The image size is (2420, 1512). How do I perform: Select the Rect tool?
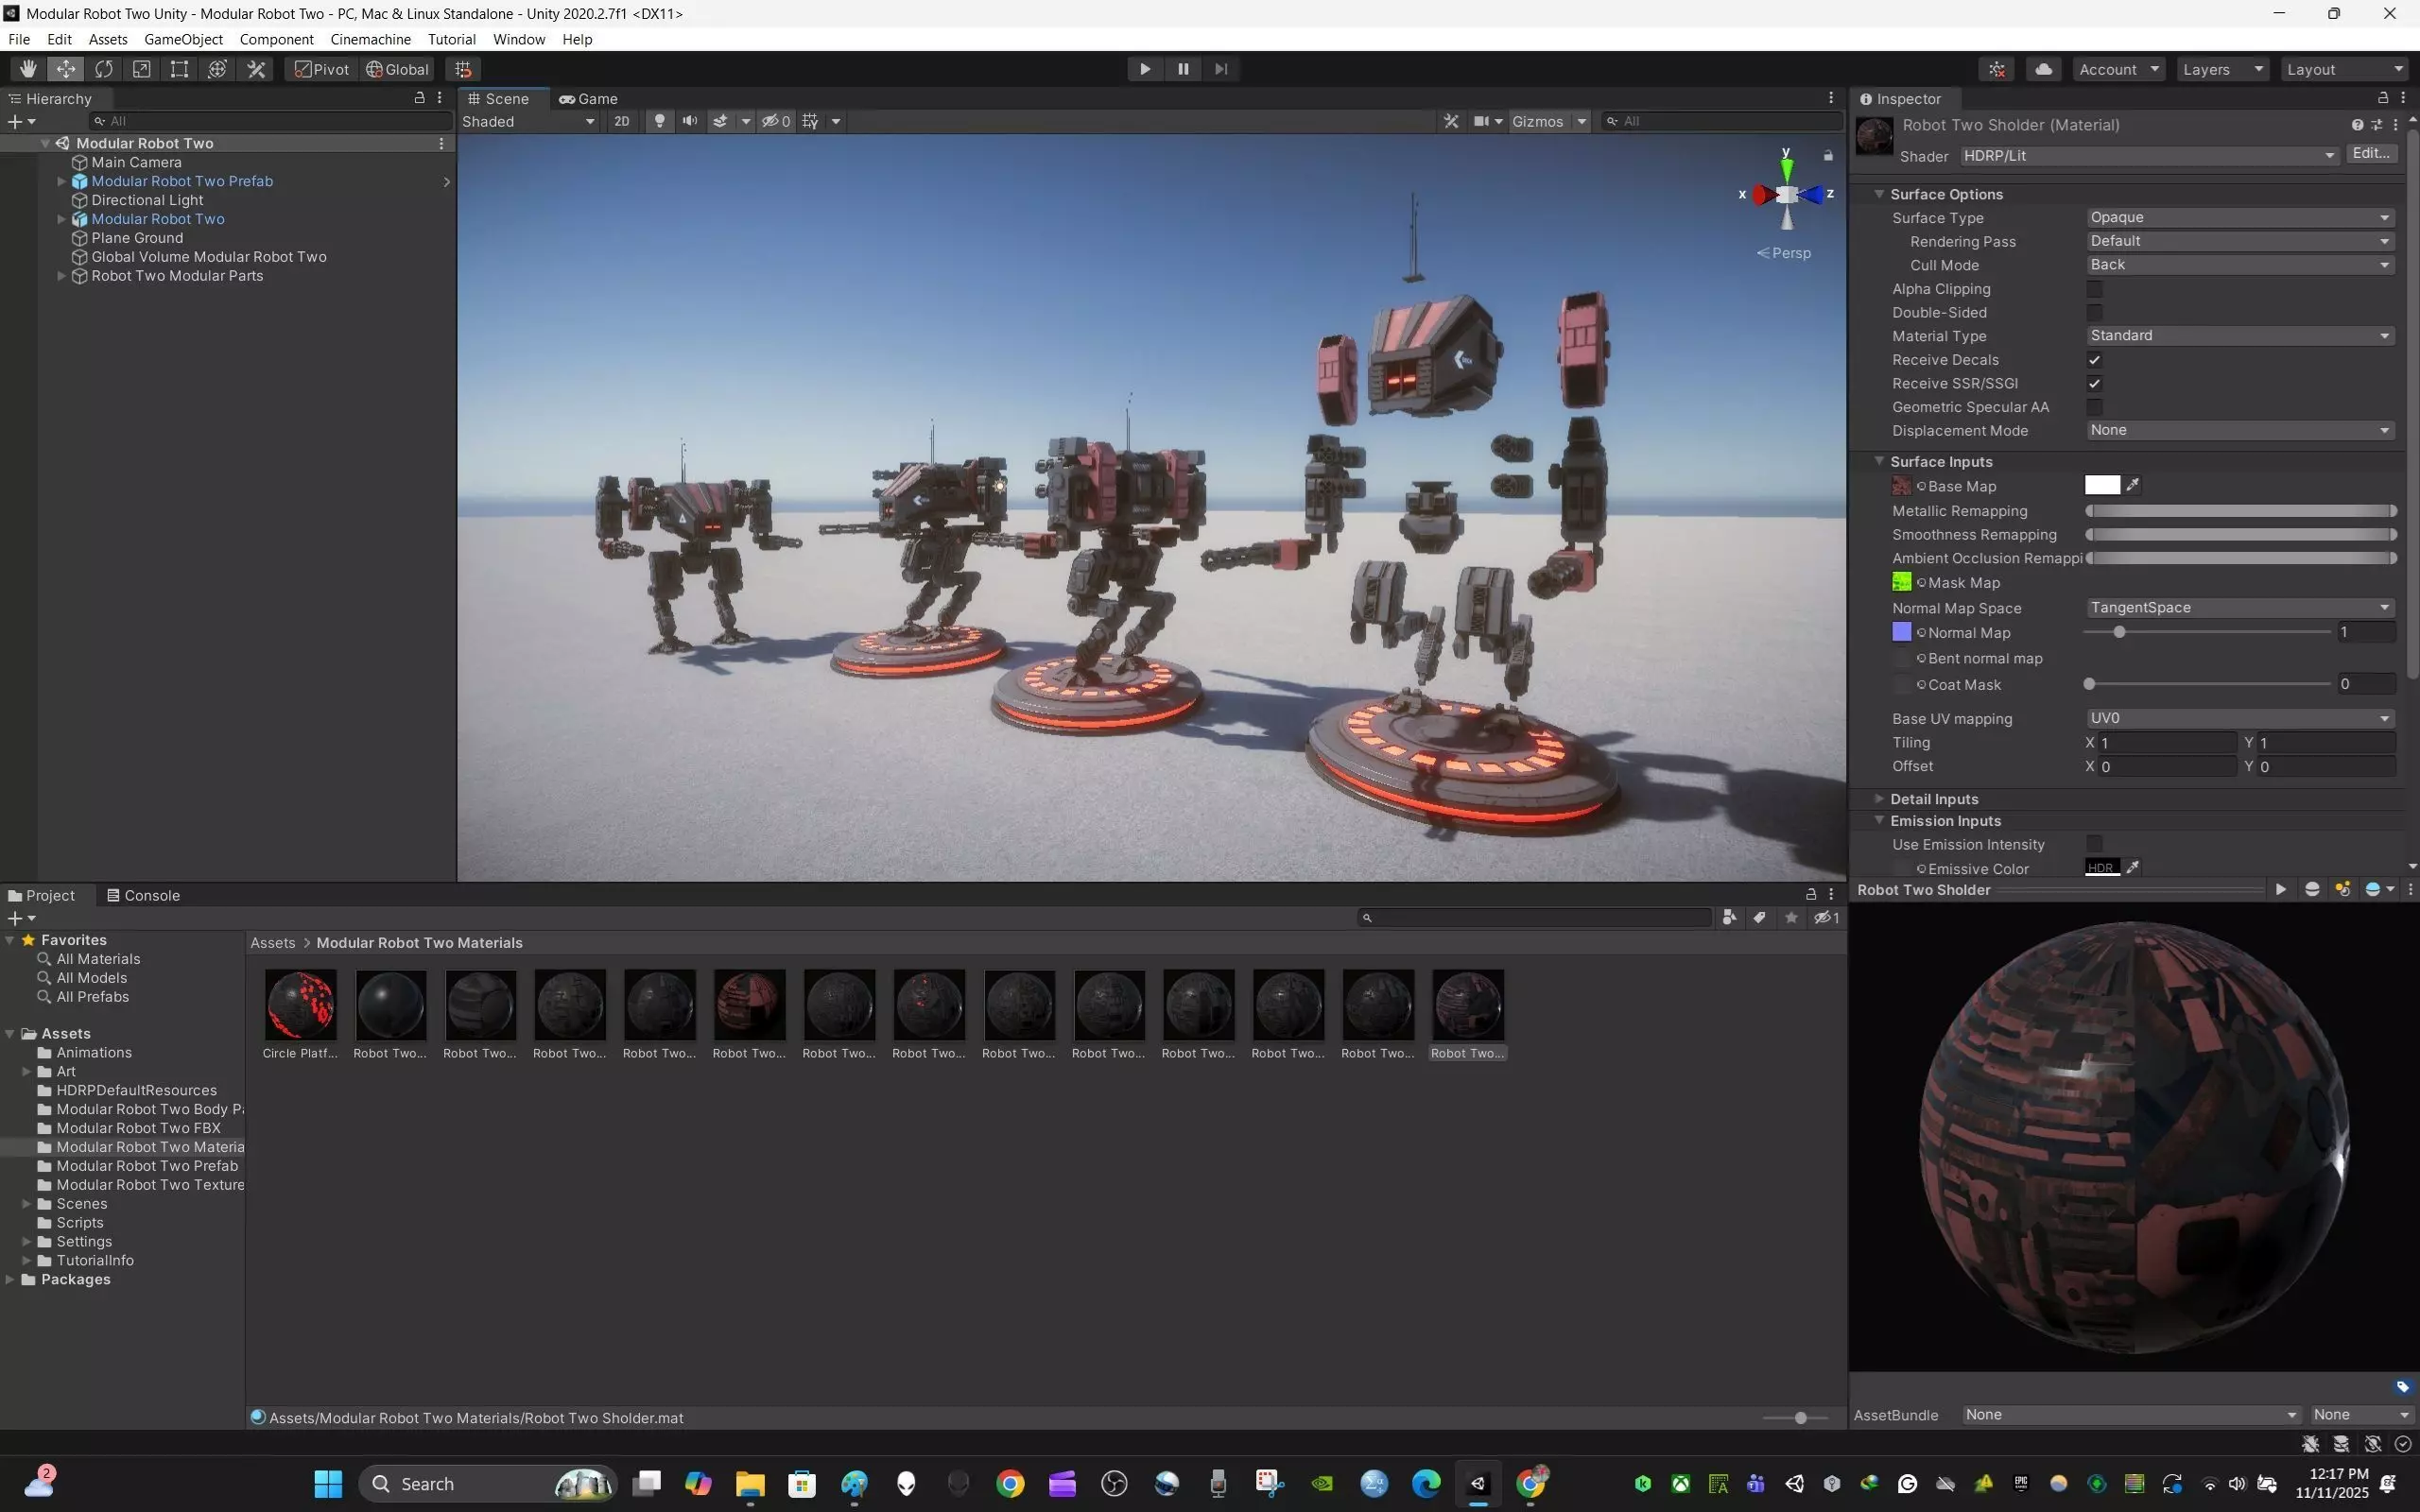[x=180, y=69]
